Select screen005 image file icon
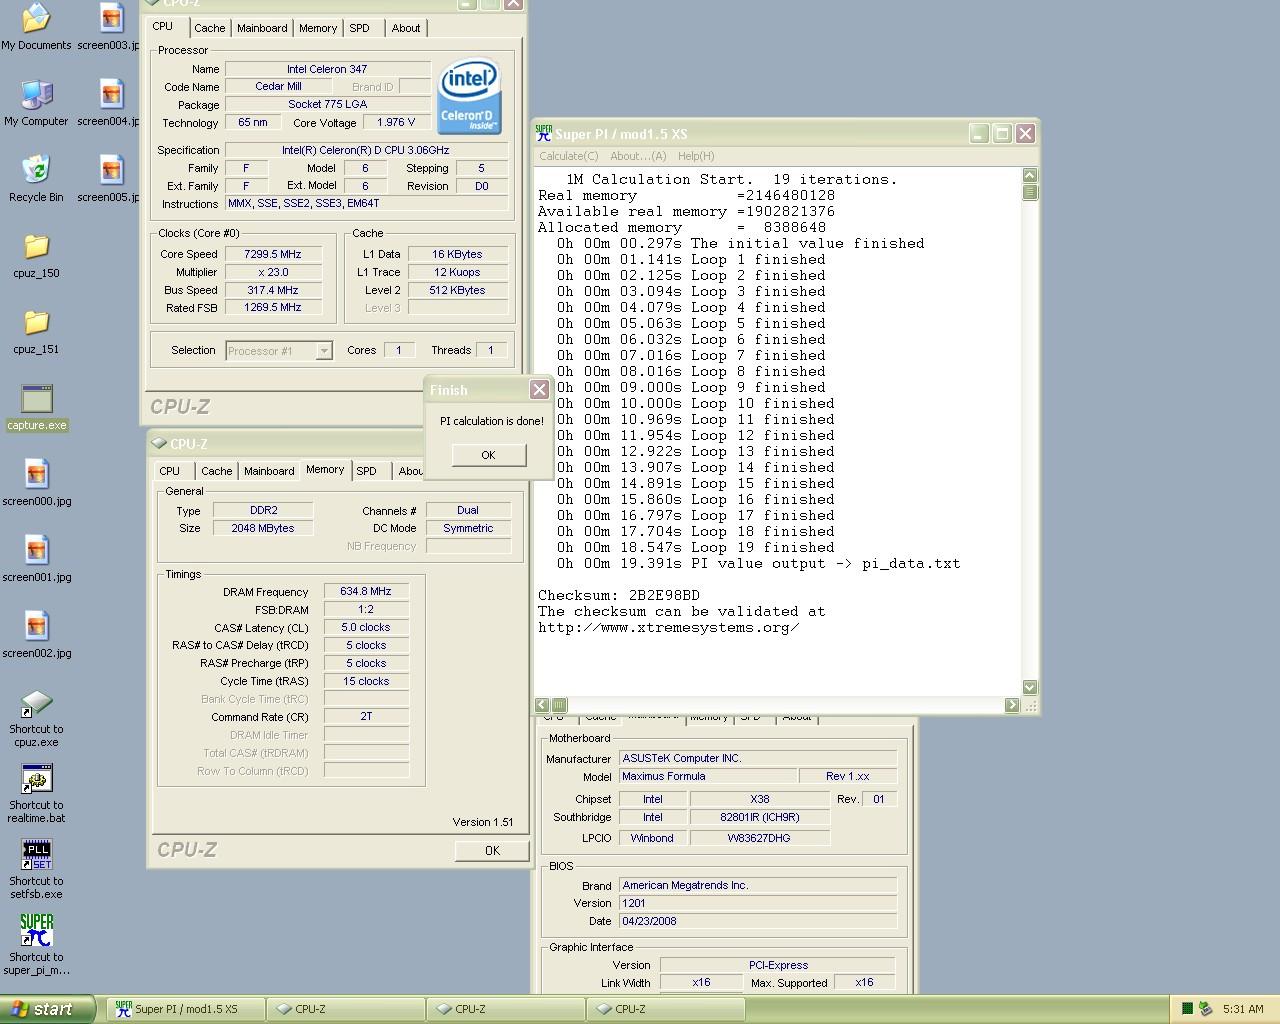This screenshot has height=1024, width=1280. 110,179
